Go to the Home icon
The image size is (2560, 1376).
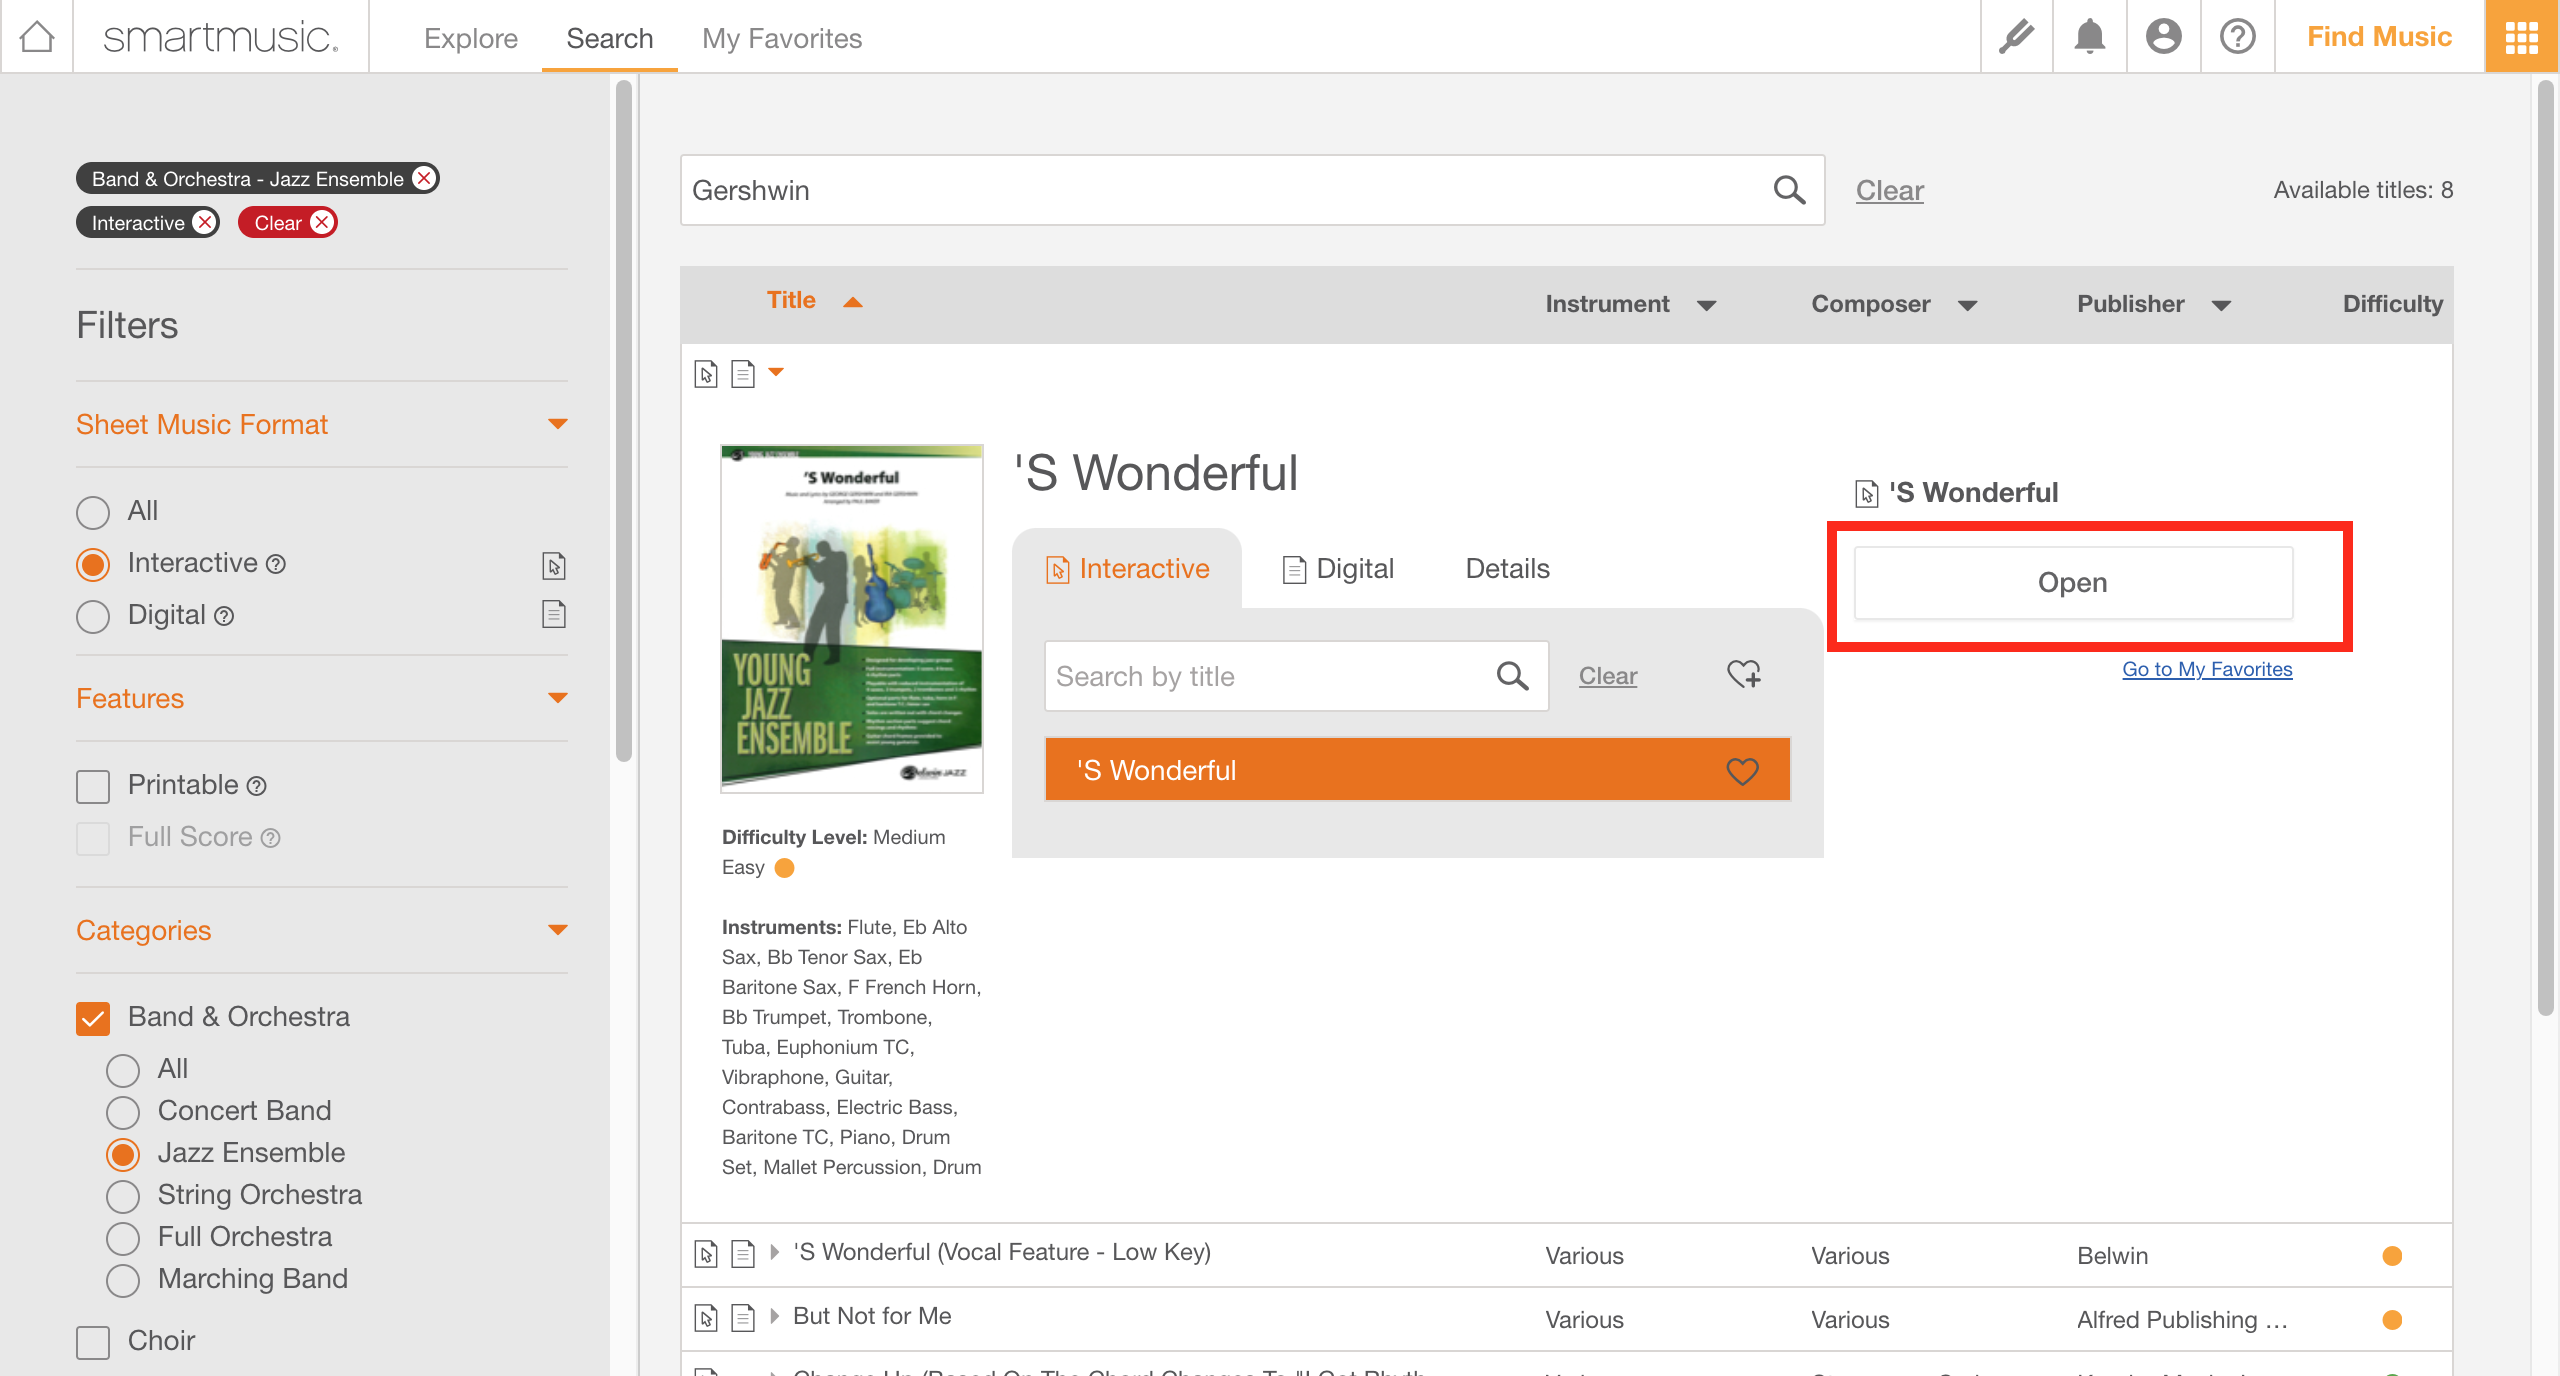tap(37, 37)
